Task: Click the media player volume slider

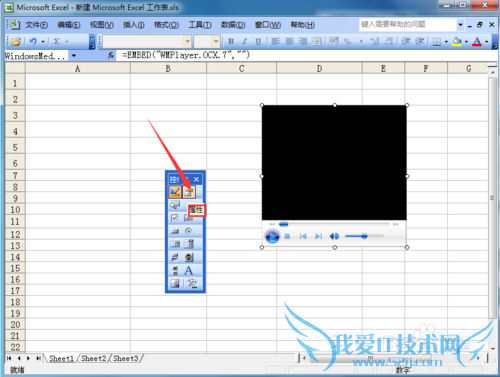Action: pos(364,236)
